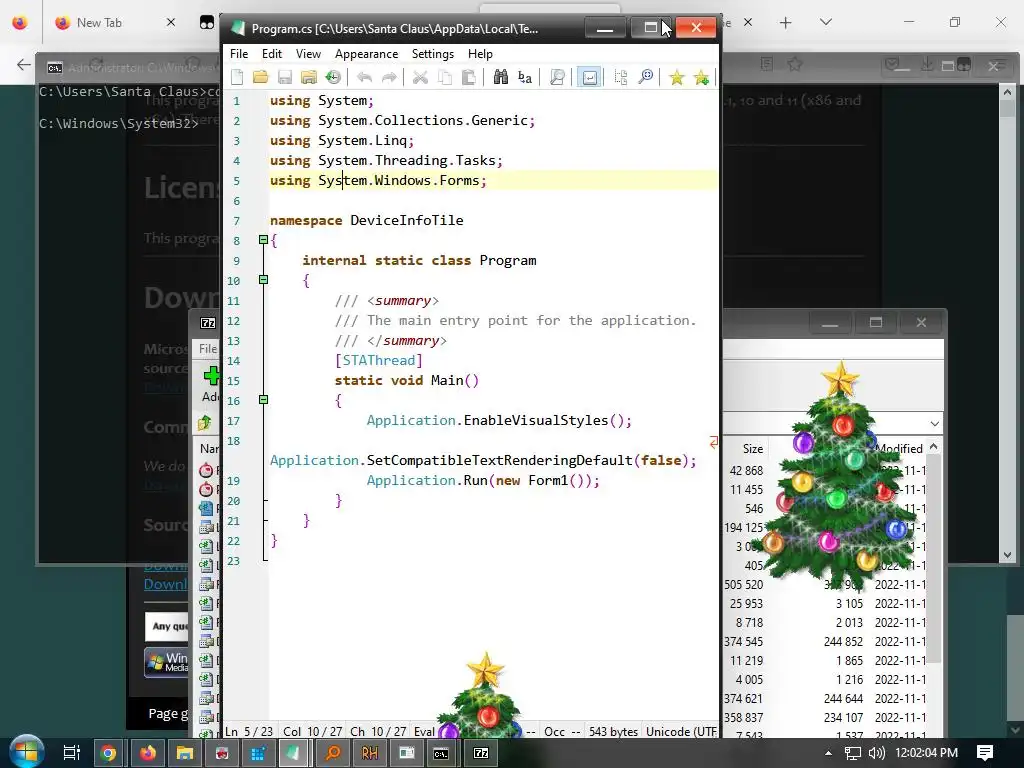Viewport: 1024px width, 768px height.
Task: Click the 543 bytes status entry
Action: click(613, 731)
